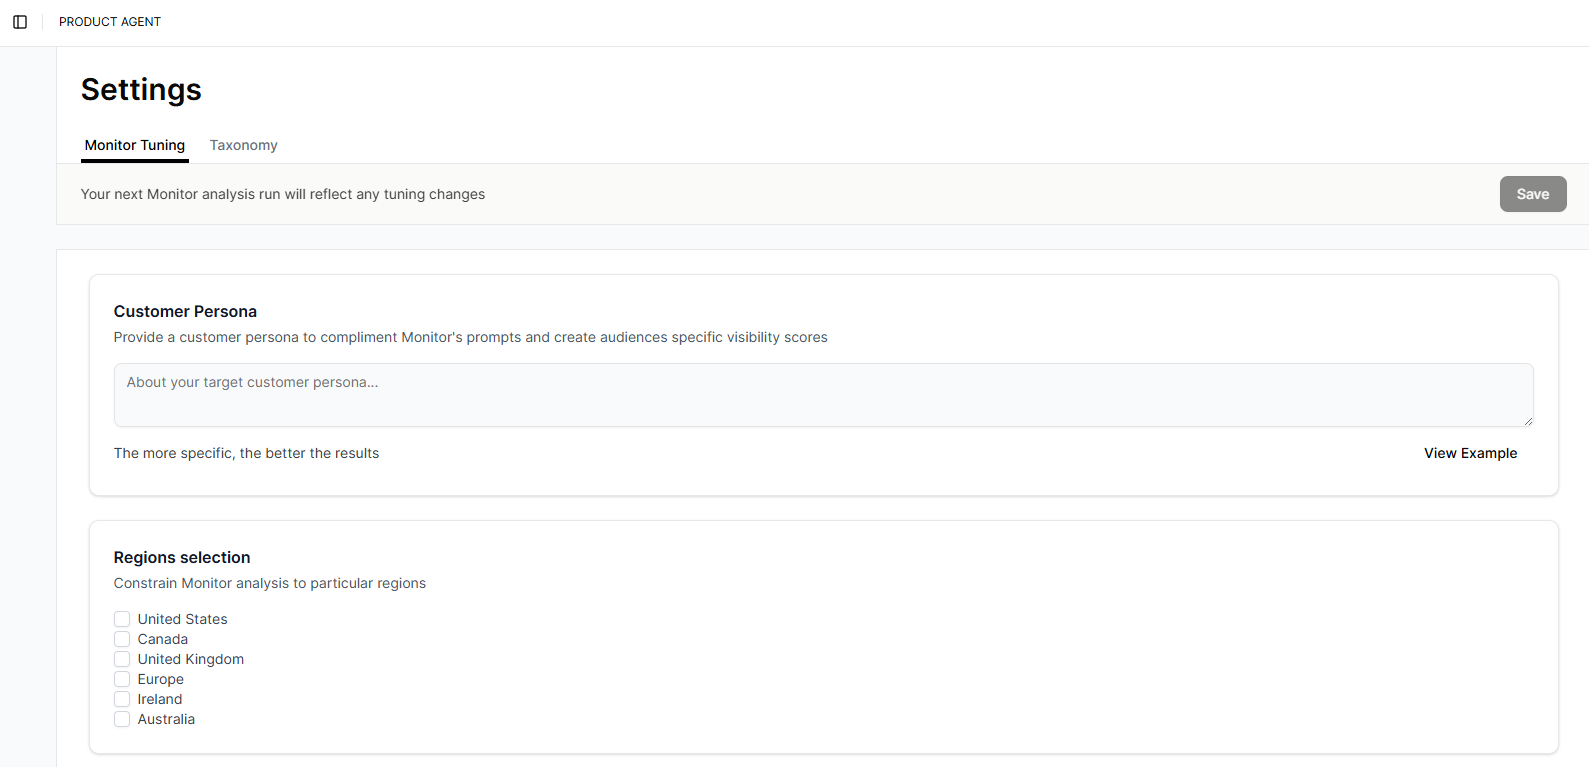This screenshot has width=1589, height=767.
Task: Open the Monitor Tuning tab
Action: 135,145
